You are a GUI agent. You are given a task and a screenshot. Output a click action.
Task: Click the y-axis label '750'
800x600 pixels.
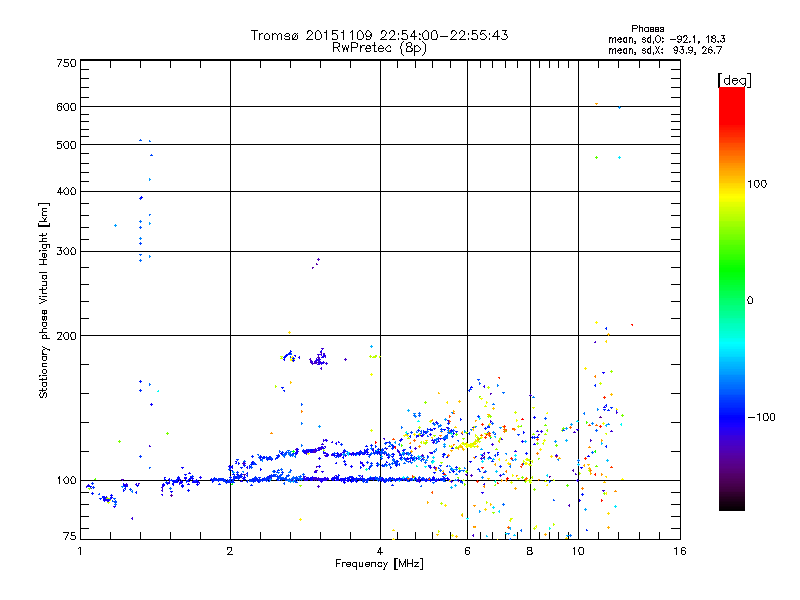pyautogui.click(x=66, y=63)
